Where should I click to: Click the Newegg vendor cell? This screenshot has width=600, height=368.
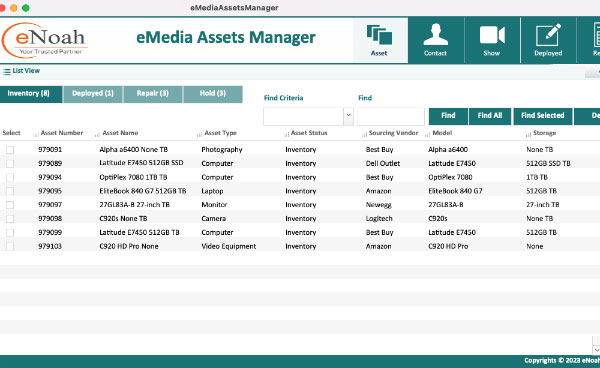click(x=378, y=205)
